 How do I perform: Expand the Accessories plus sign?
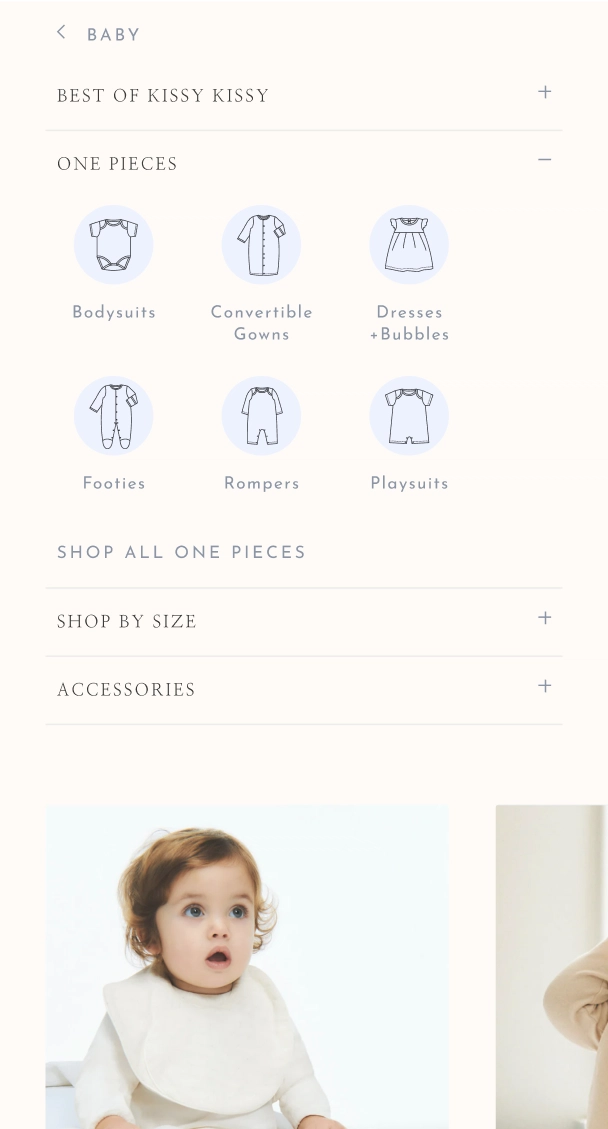545,686
